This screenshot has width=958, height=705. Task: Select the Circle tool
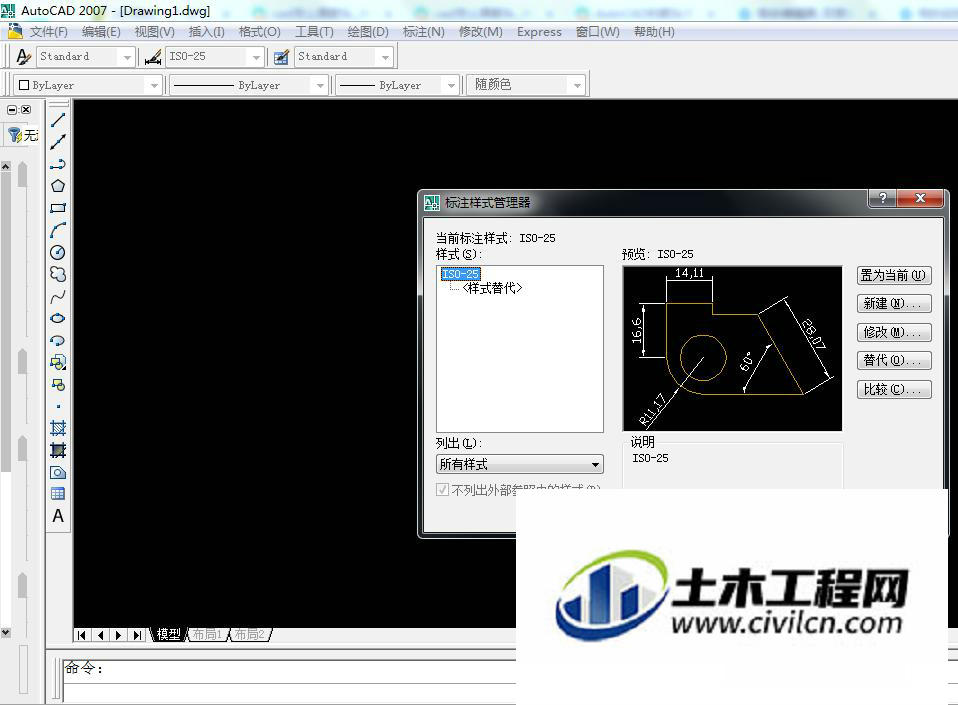coord(58,252)
